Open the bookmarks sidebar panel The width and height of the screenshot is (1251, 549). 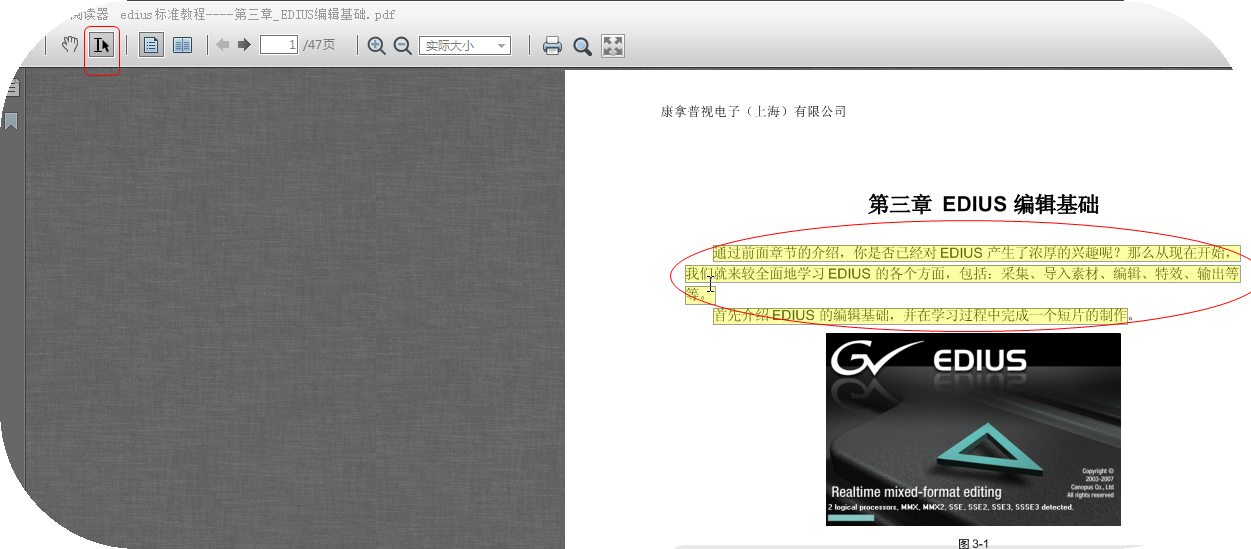pyautogui.click(x=12, y=122)
